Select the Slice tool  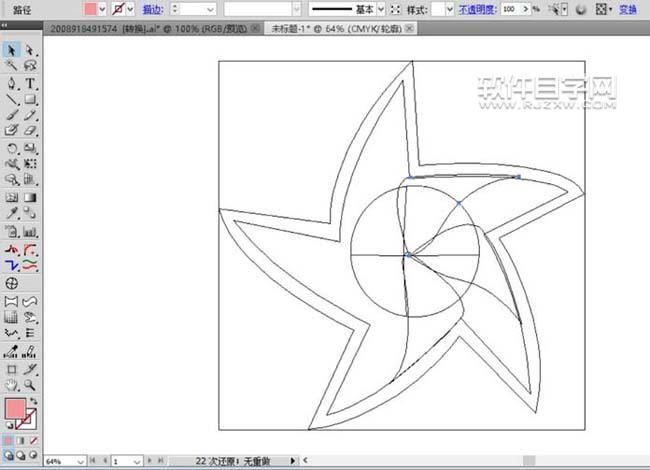29,369
